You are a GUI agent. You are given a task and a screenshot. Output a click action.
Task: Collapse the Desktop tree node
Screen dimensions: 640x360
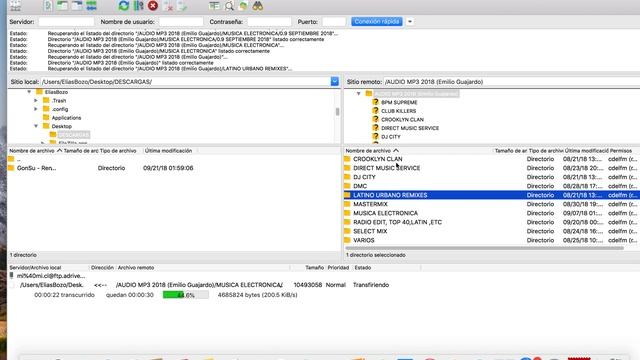point(36,126)
